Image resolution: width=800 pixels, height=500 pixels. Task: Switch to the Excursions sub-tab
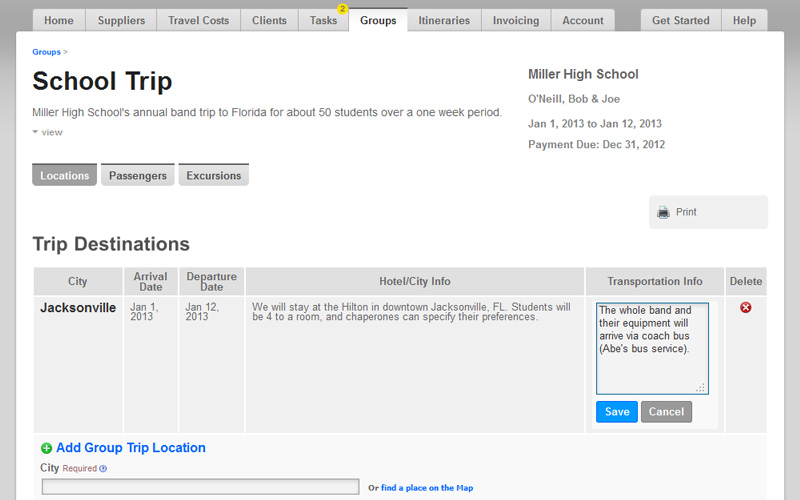tap(214, 175)
